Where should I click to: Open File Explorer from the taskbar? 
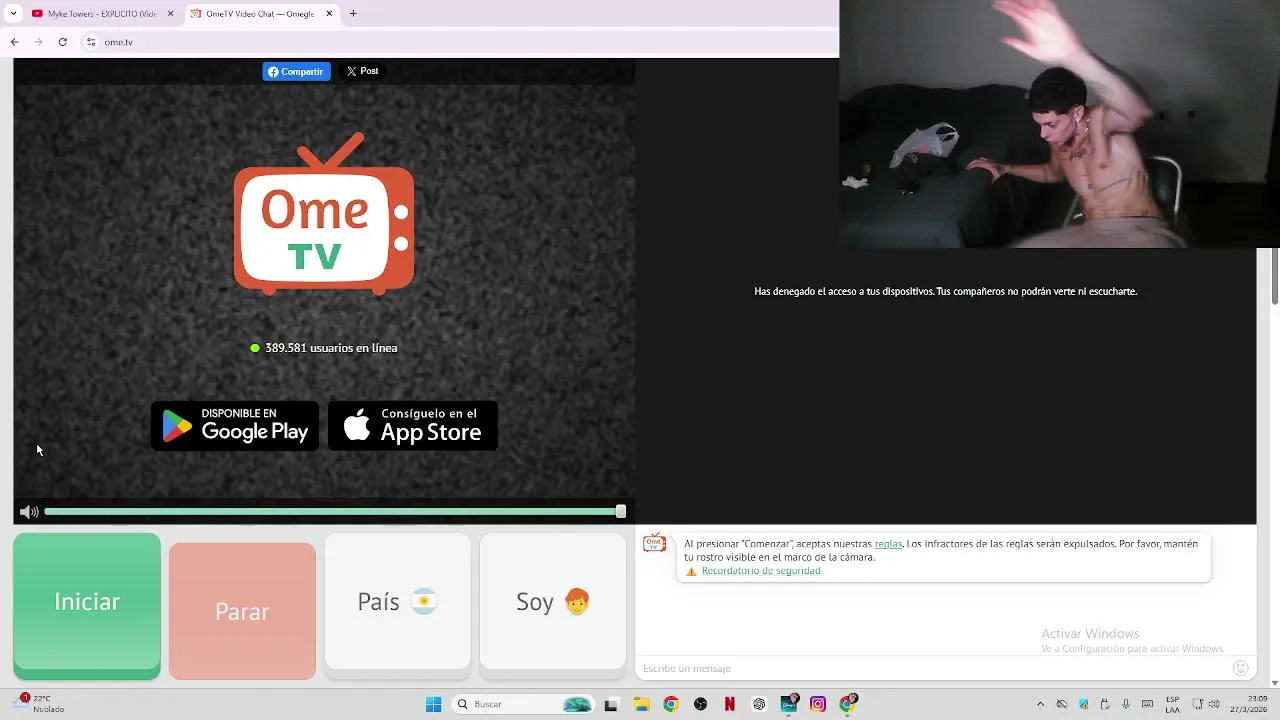[x=641, y=705]
